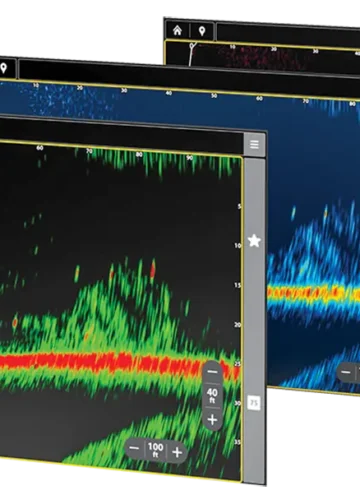Screen dimensions: 360x504
Task: Select the 100 ft forward range value
Action: point(156,450)
